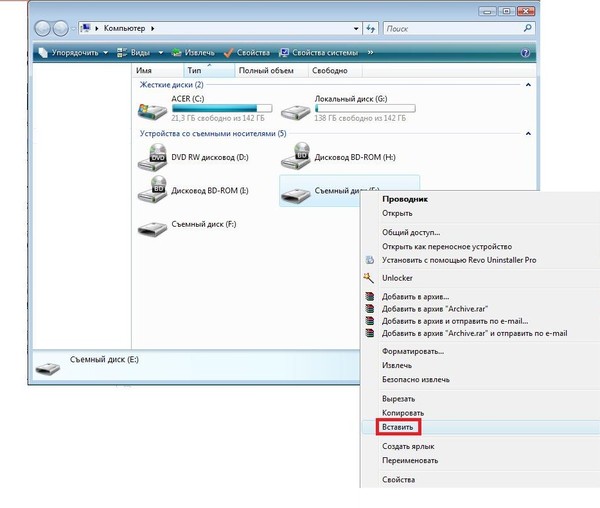600x508 pixels.
Task: Collapse the Жесткие диски group
Action: tap(528, 85)
